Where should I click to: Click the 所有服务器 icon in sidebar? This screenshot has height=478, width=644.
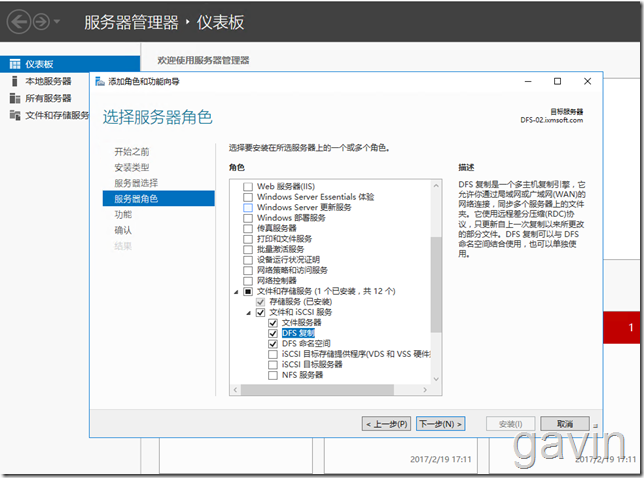[x=15, y=98]
